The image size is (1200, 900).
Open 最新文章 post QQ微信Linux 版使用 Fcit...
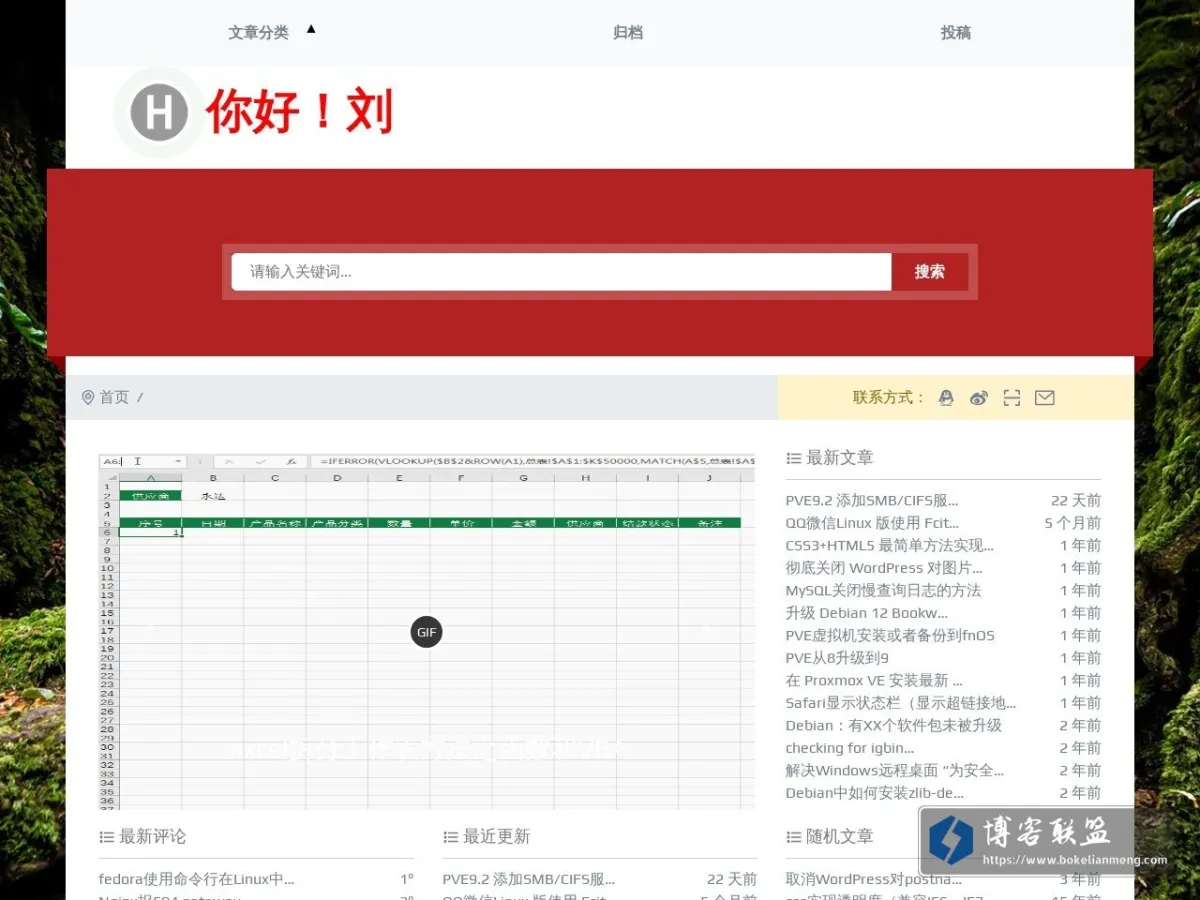(872, 523)
